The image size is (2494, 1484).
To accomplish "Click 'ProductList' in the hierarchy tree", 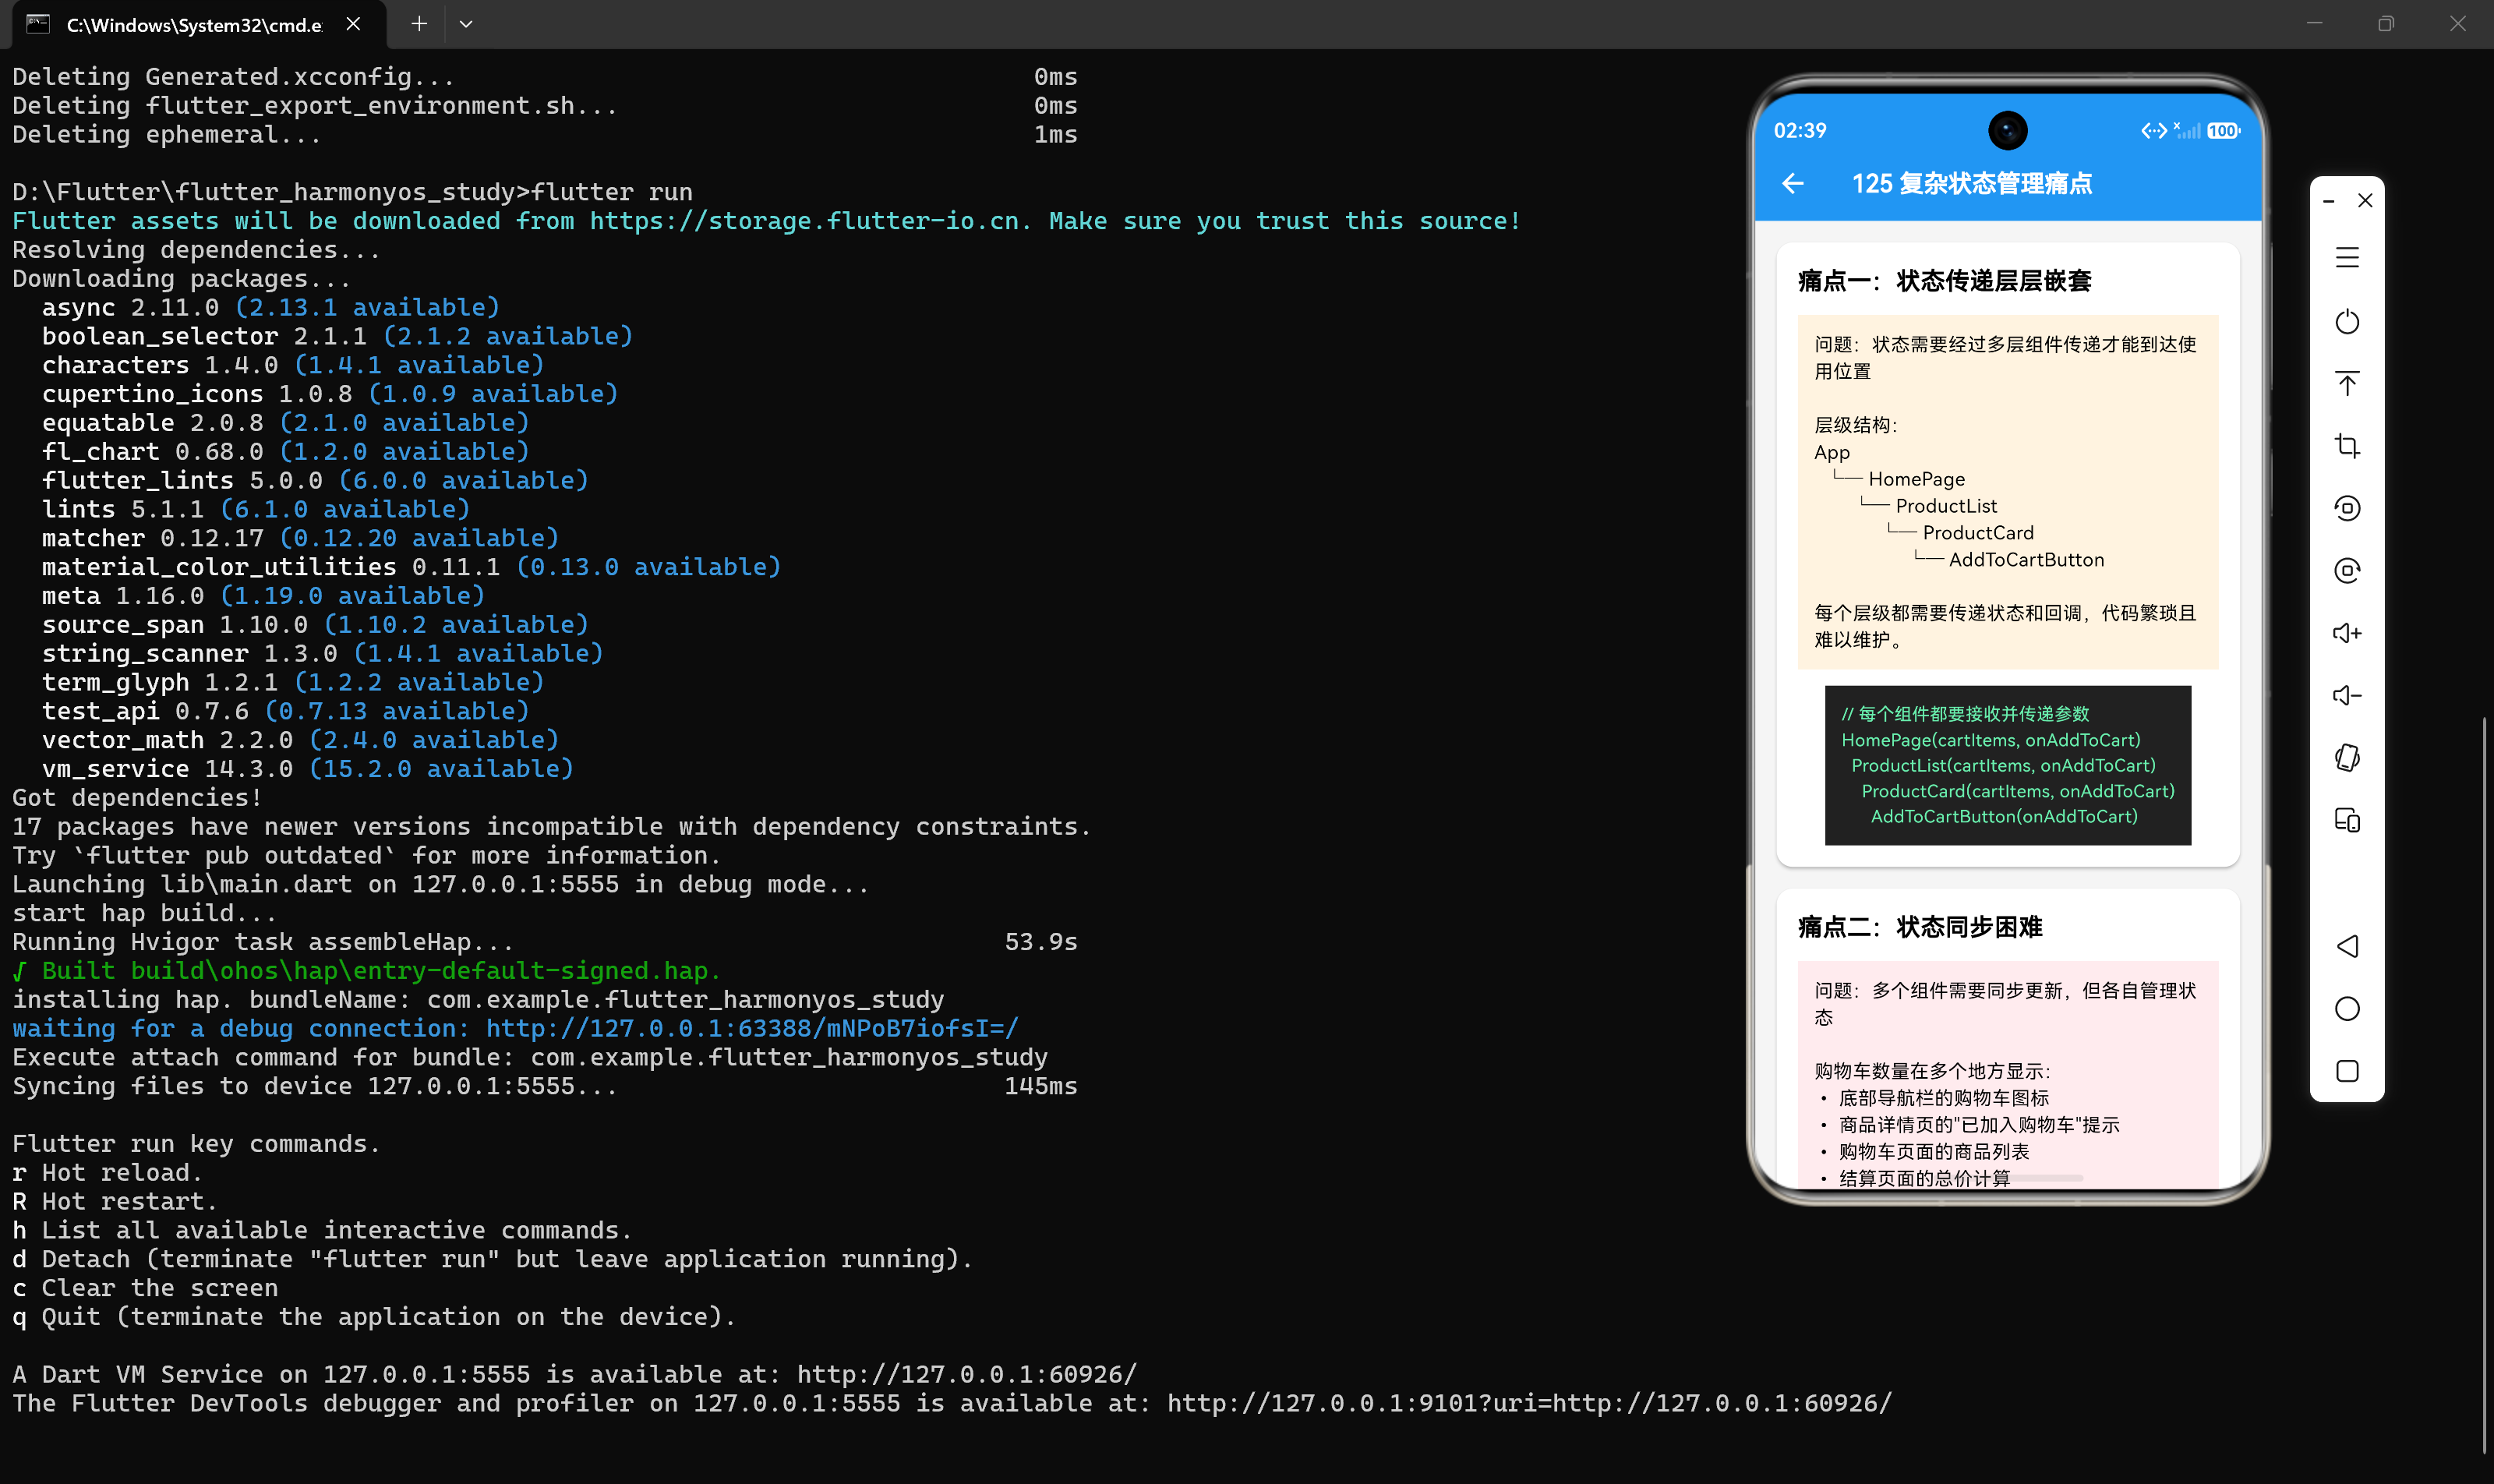I will click(1946, 506).
